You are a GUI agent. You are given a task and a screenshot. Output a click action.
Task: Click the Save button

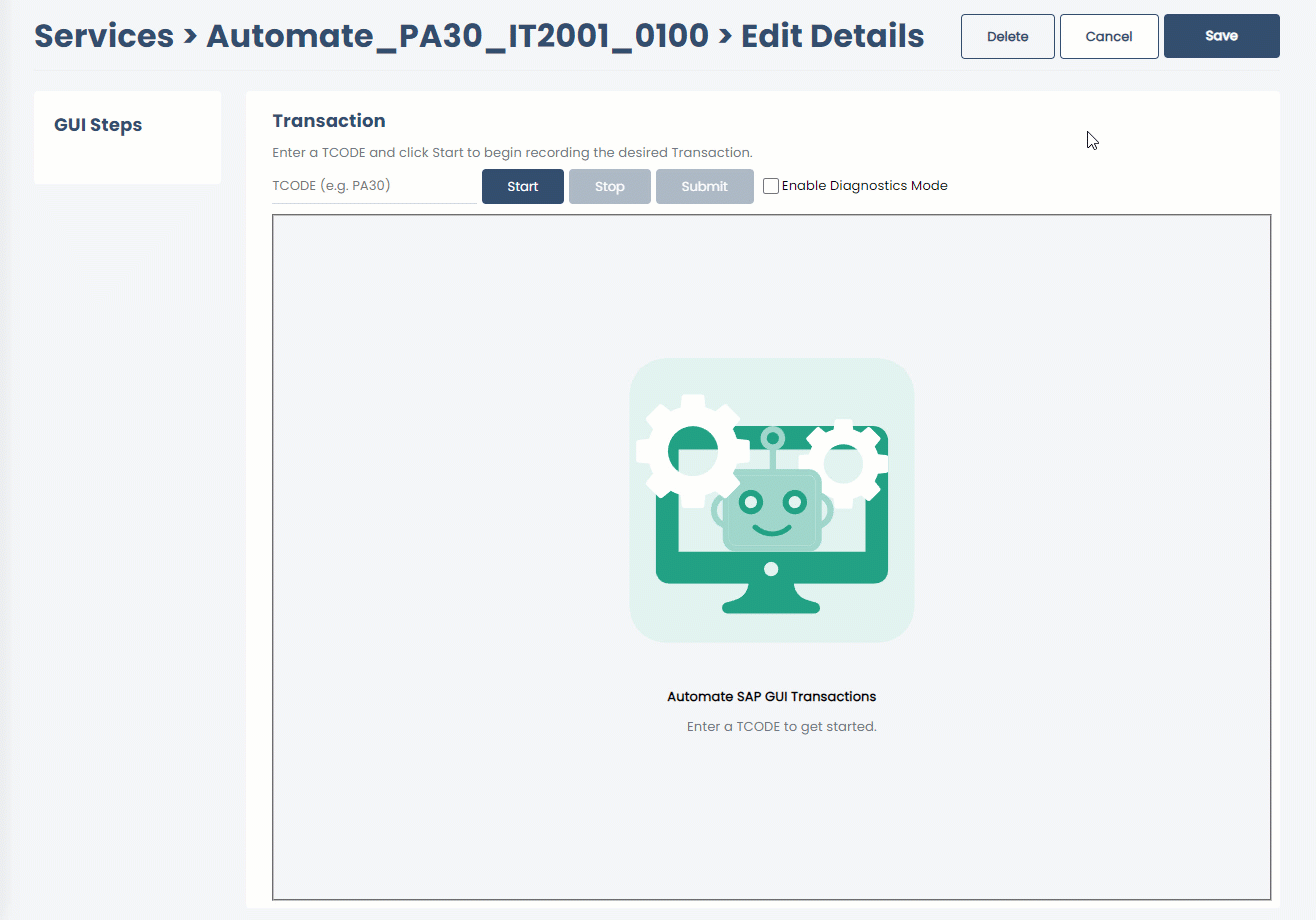(1221, 36)
